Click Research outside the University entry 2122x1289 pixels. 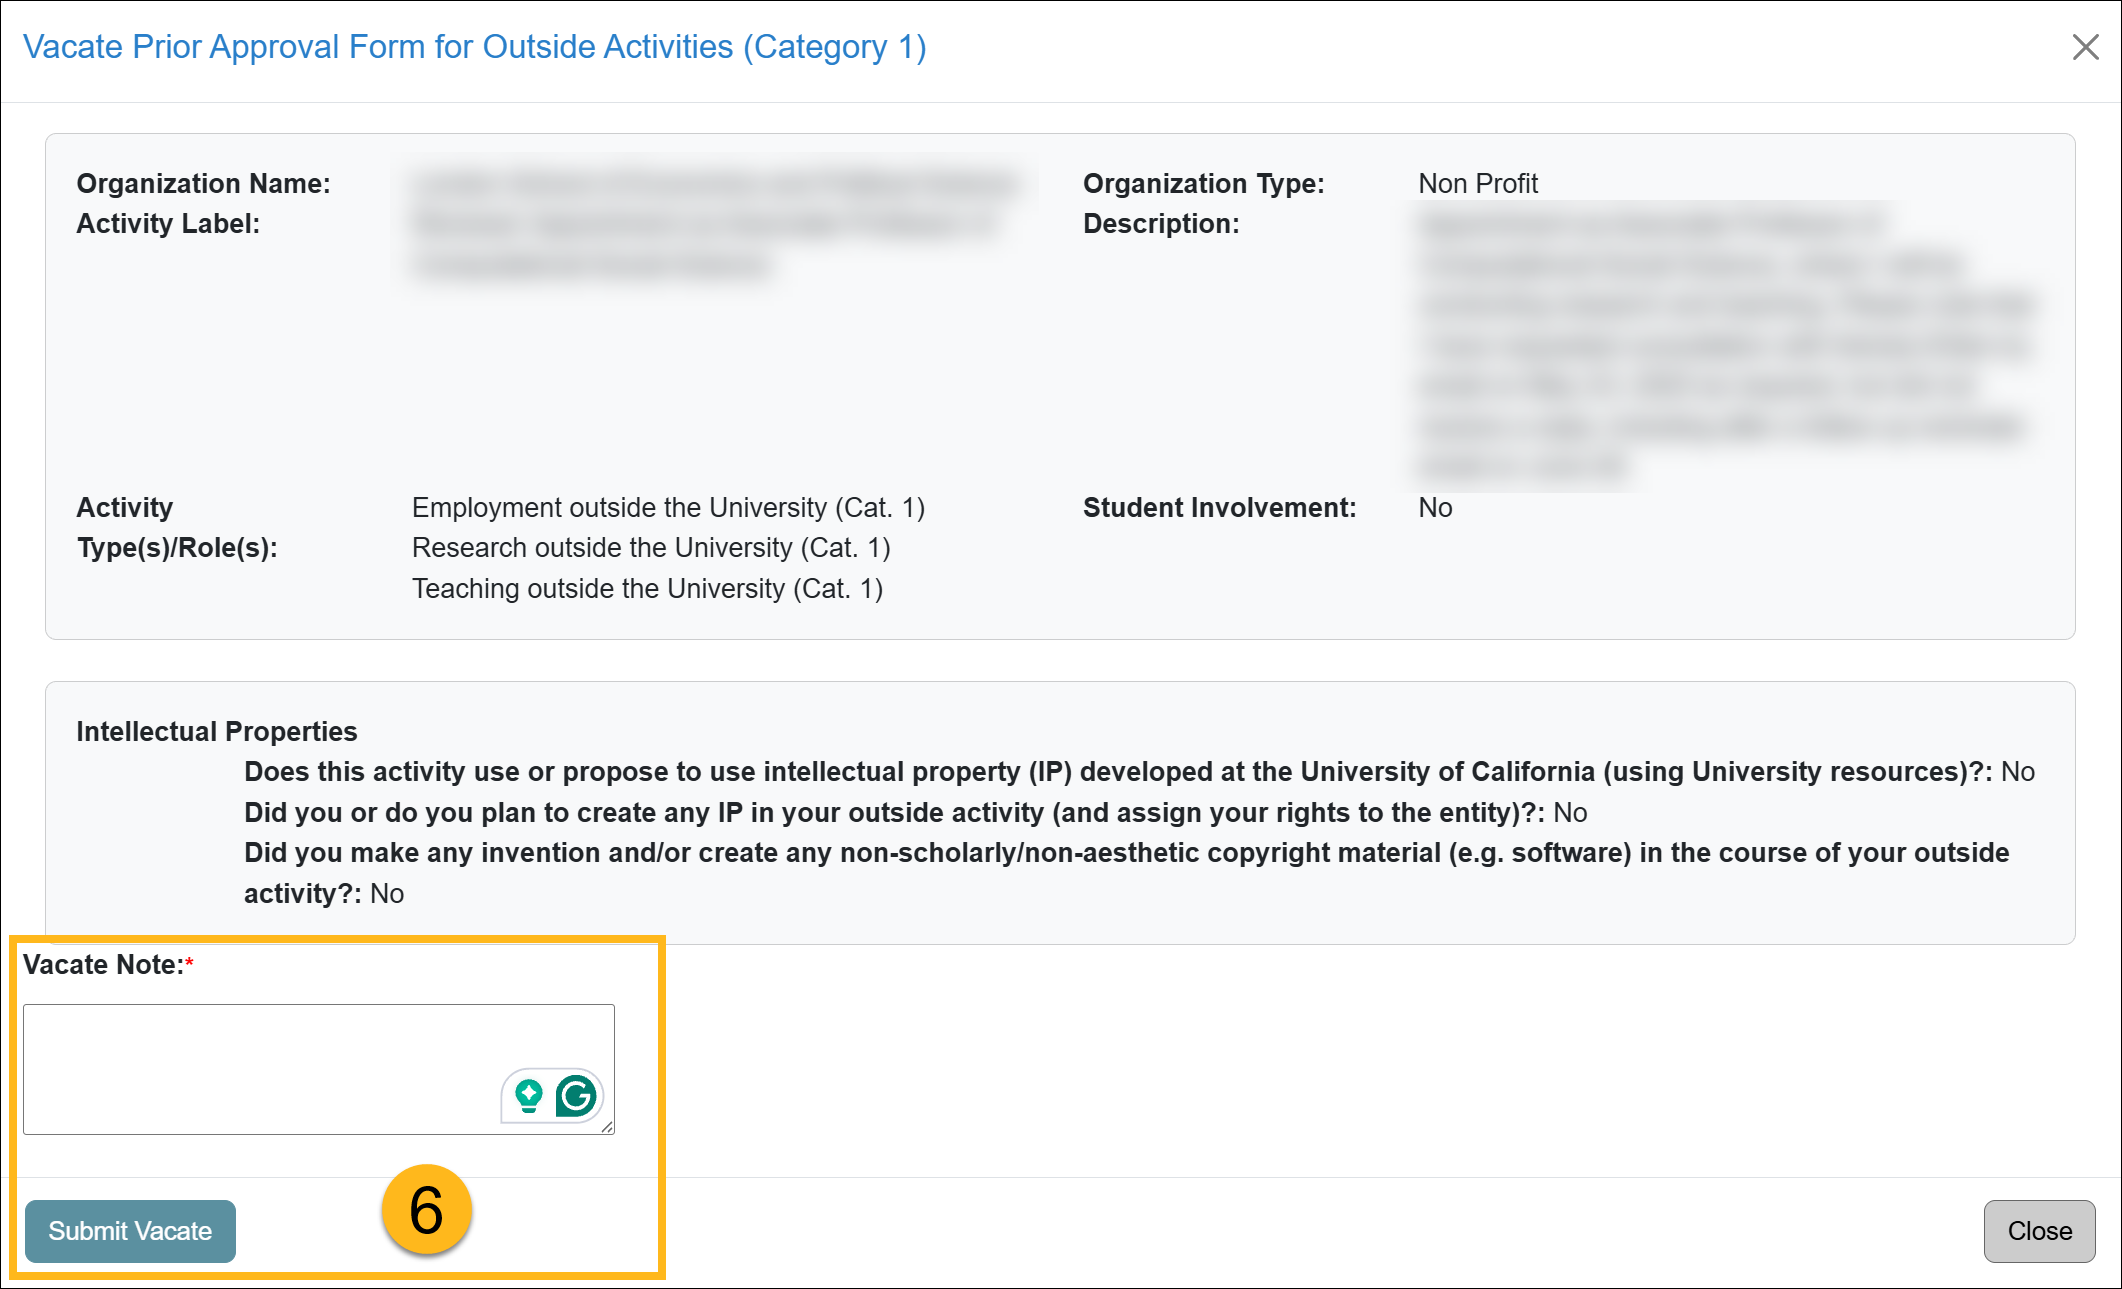[651, 547]
